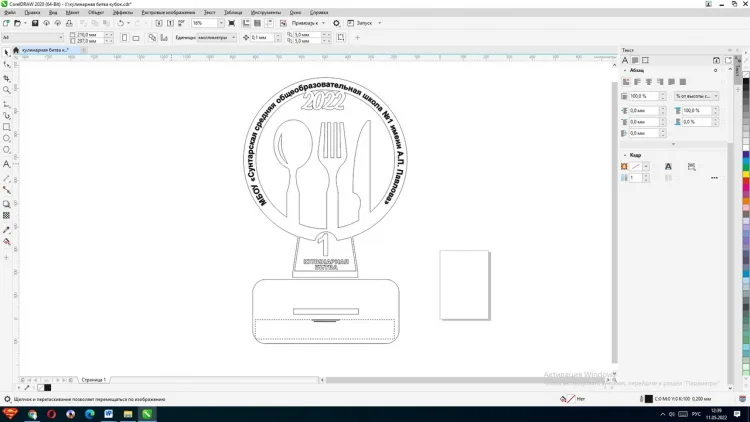
Task: Select the Interactive Fill tool
Action: point(6,242)
